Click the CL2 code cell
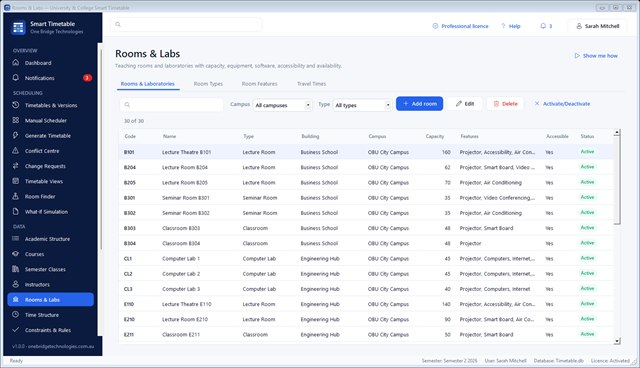The width and height of the screenshot is (640, 368). [128, 273]
